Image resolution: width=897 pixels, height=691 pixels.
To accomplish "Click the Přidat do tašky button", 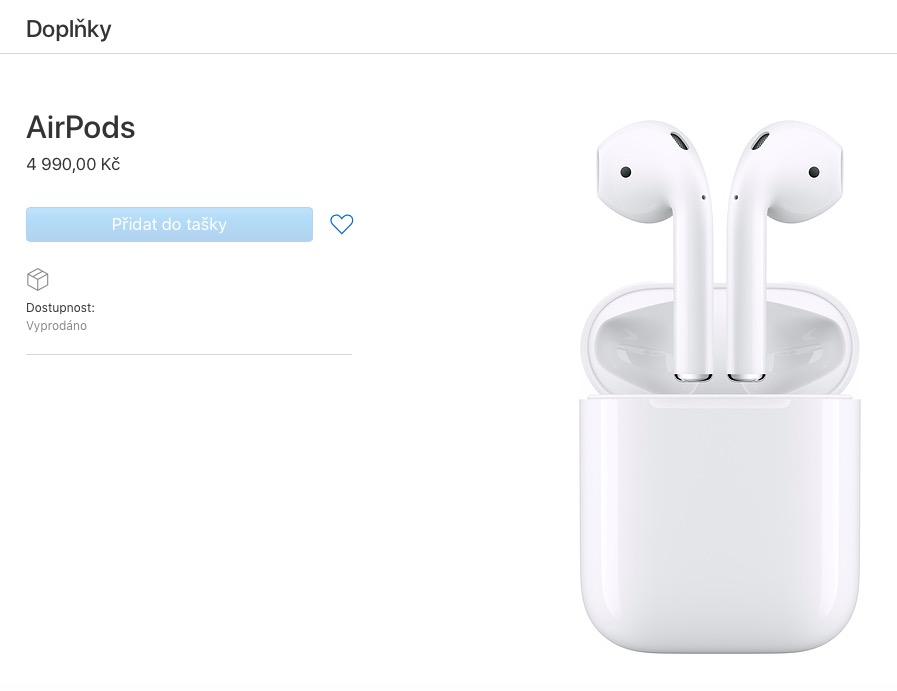I will click(x=169, y=224).
